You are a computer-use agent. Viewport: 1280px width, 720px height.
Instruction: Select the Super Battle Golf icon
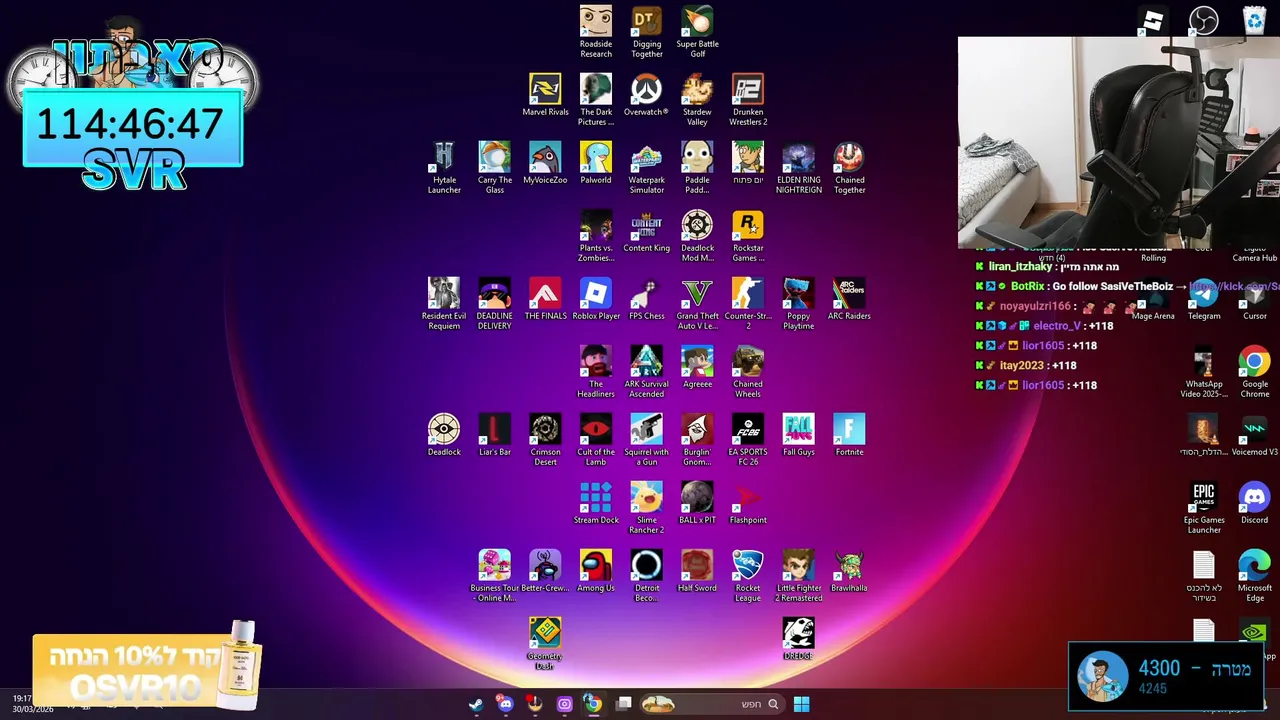pos(697,31)
